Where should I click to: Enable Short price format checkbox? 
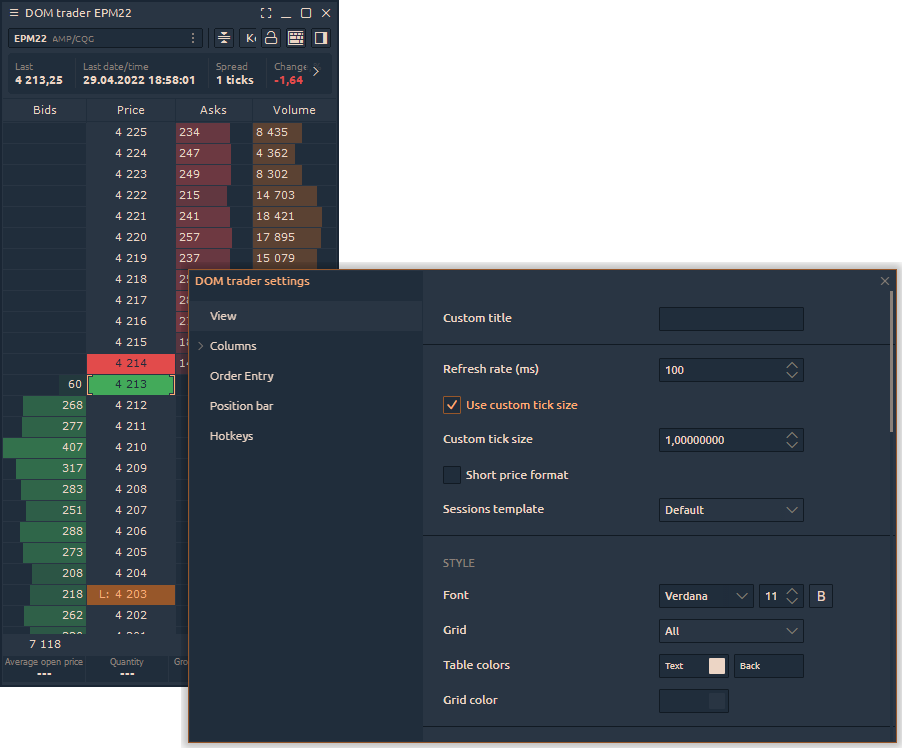[x=452, y=475]
